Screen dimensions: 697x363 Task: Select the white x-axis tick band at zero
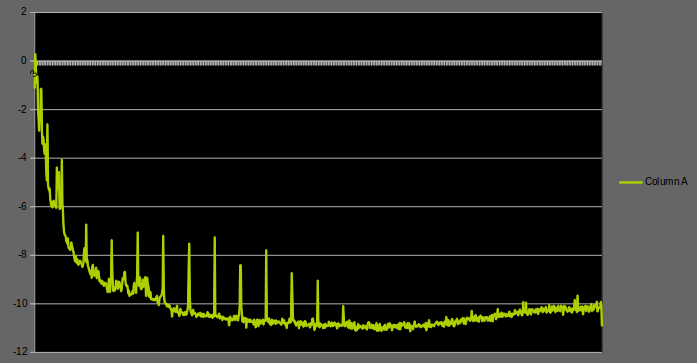[x=318, y=63]
